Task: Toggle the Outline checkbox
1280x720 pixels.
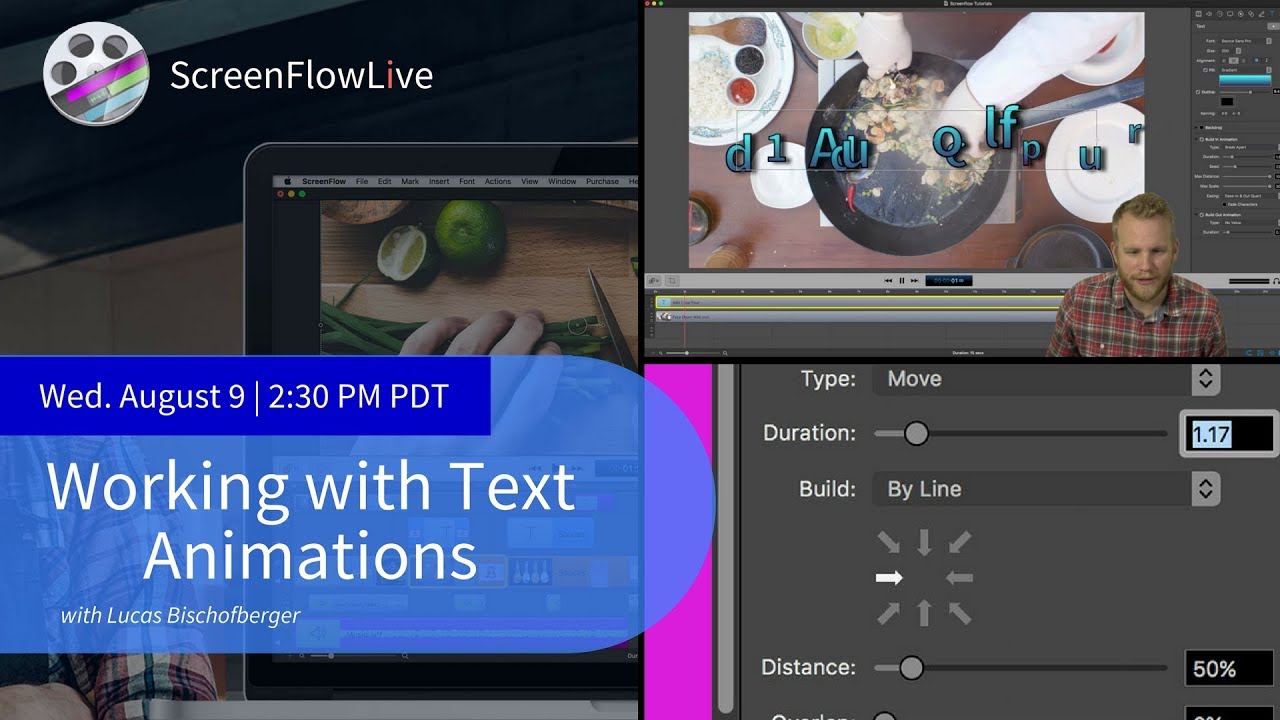Action: pos(1198,92)
